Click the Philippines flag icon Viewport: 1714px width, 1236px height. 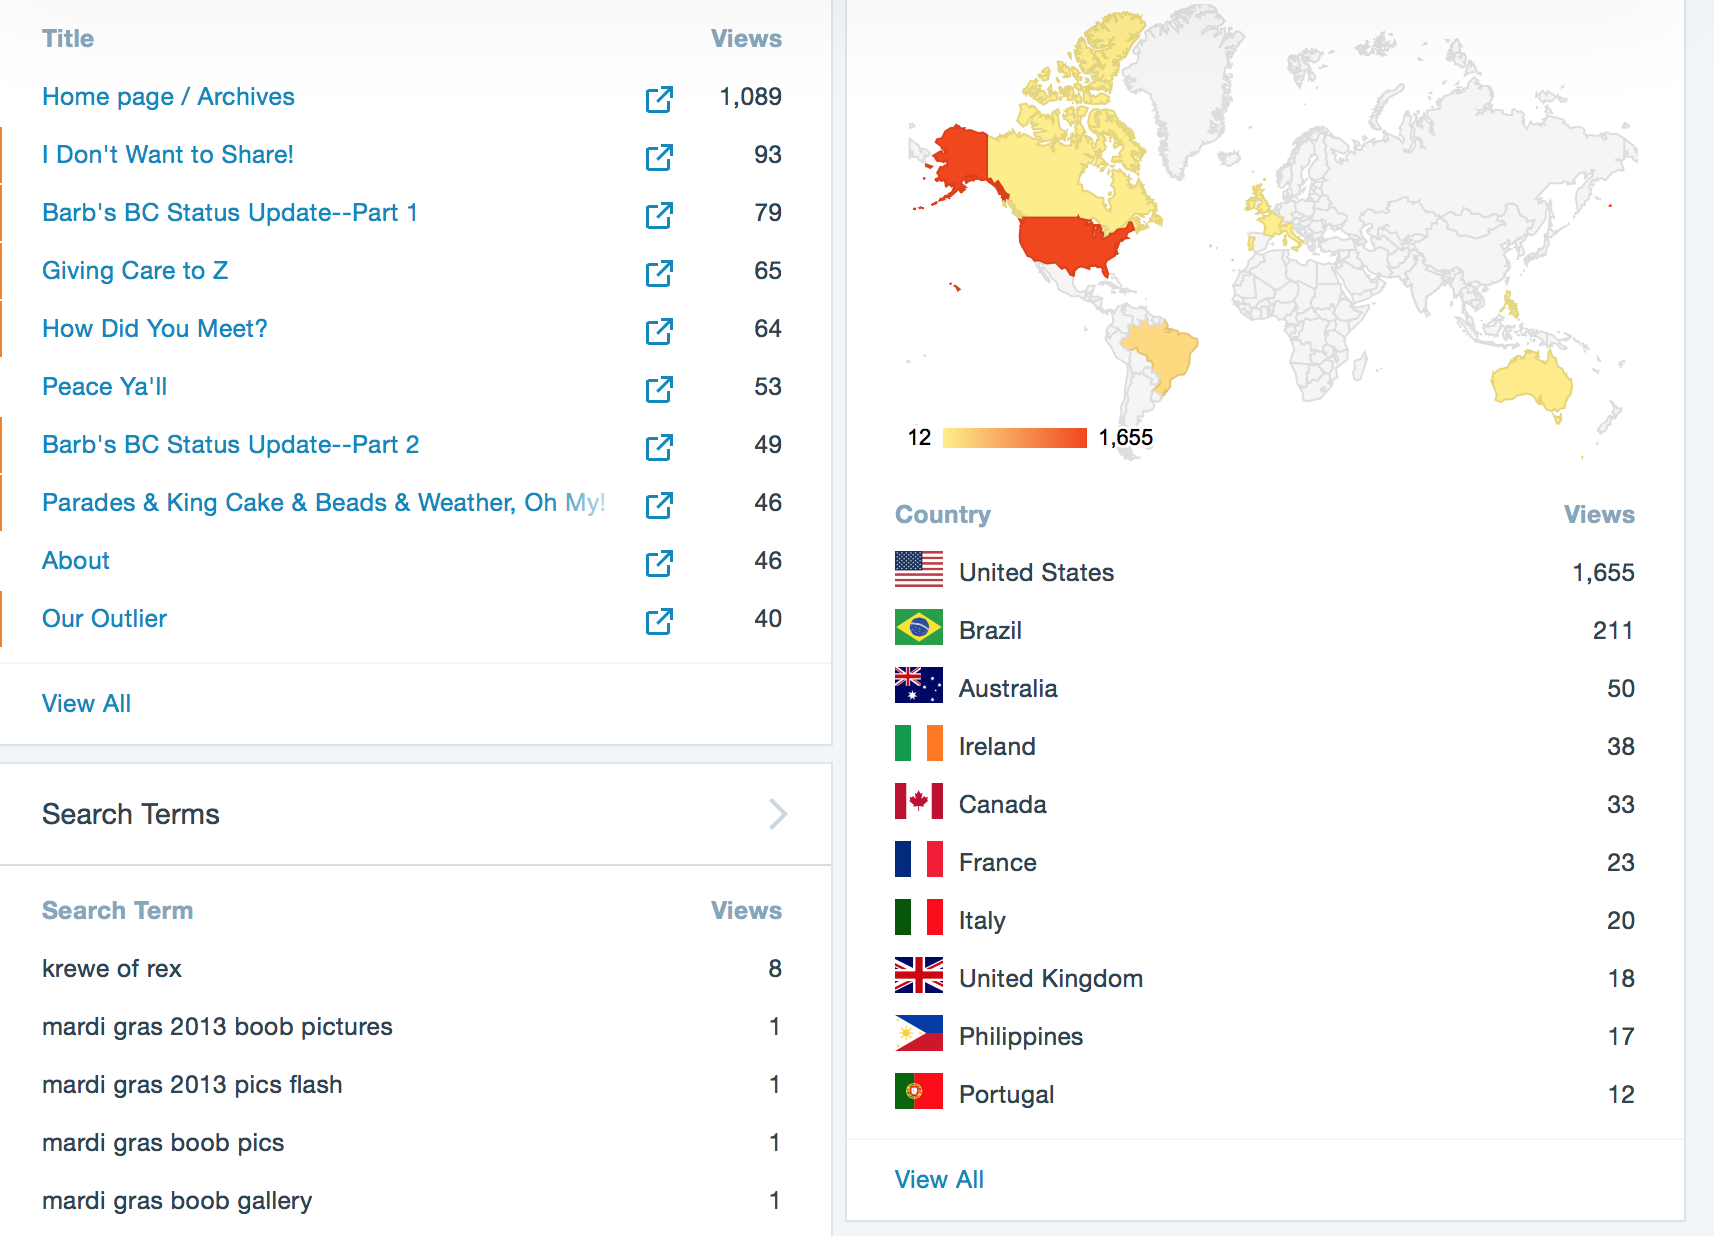click(918, 1034)
